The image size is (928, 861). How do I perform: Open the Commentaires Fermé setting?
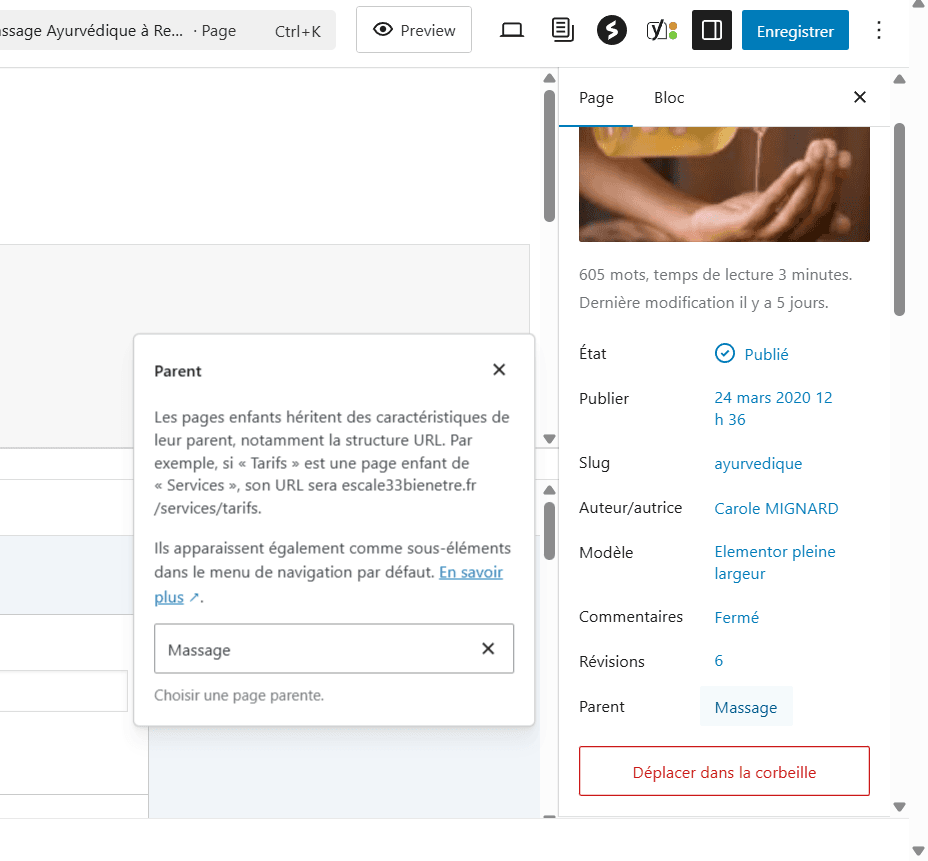coord(736,617)
